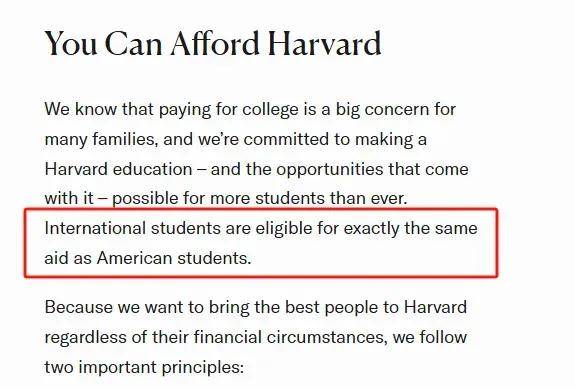Click the line 'aid as American students.'
The image size is (575, 389).
coord(148,258)
